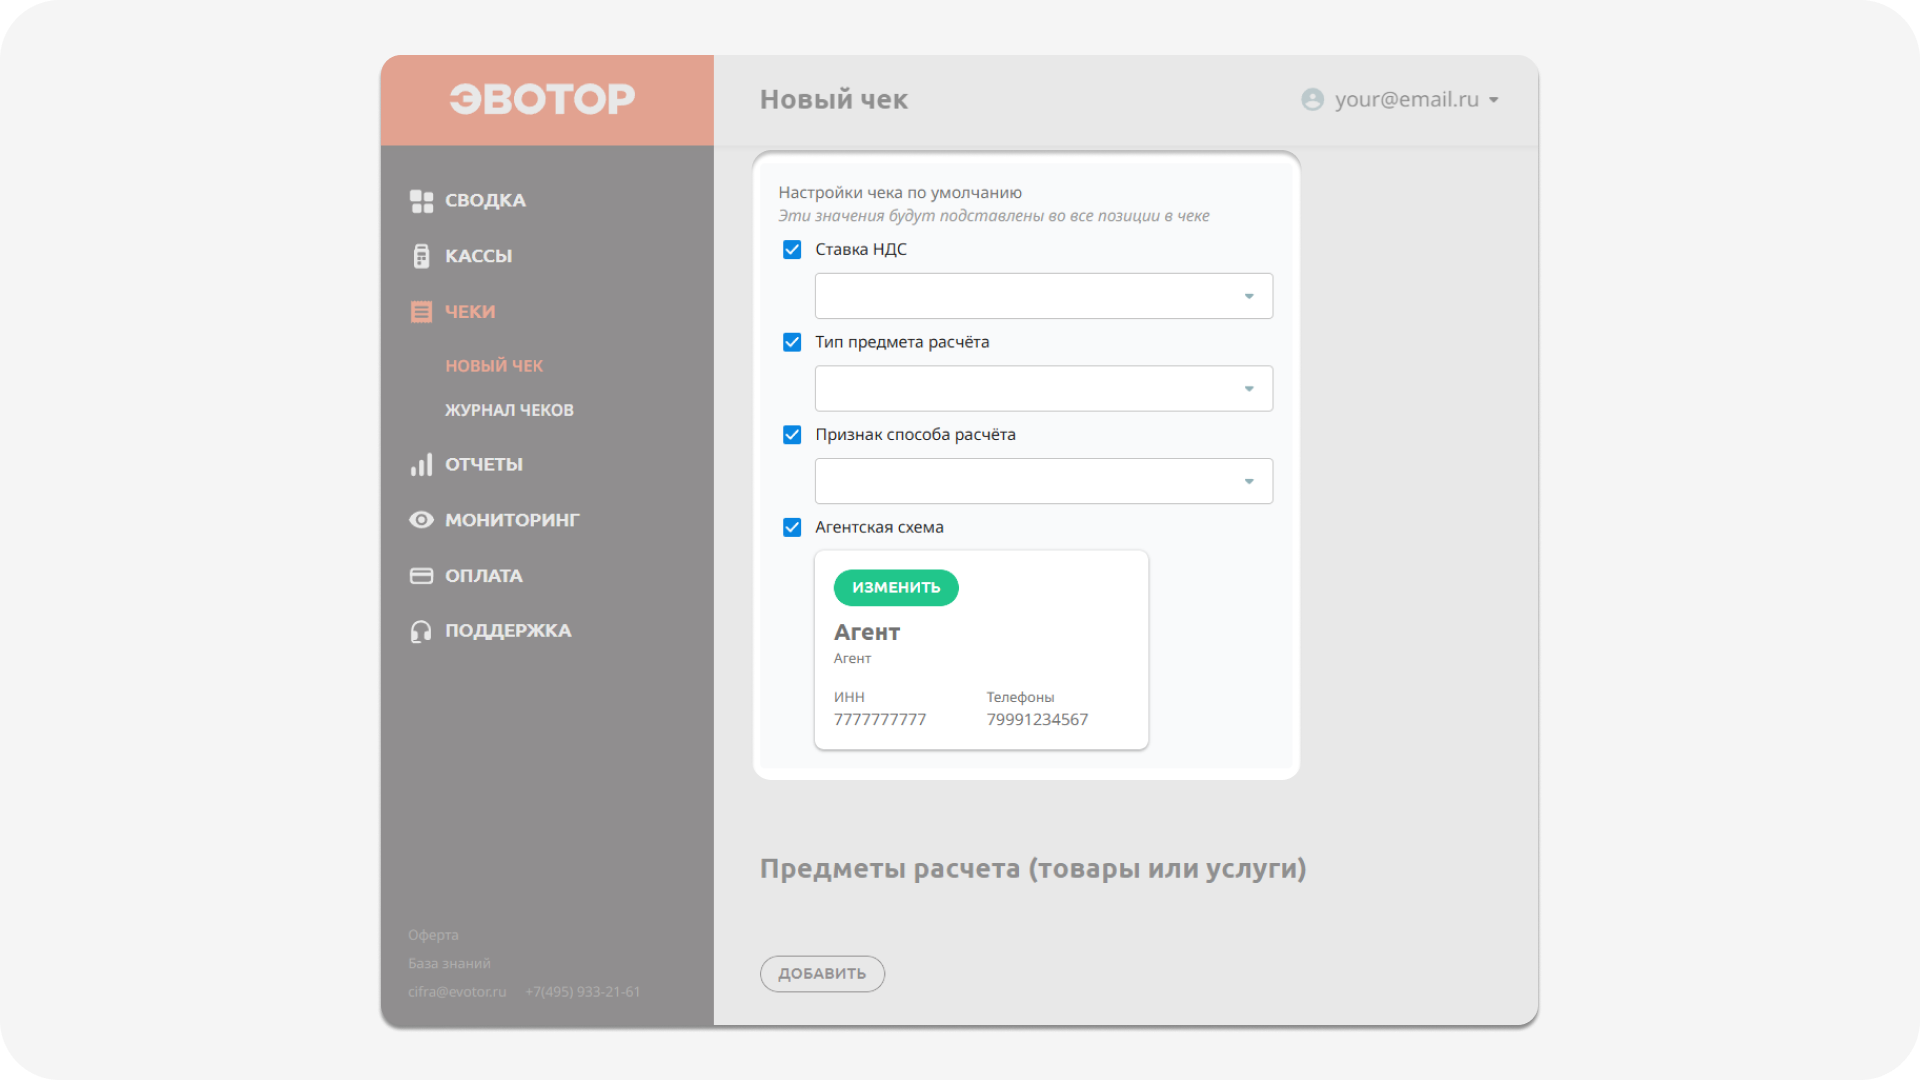
Task: Open the Новый чек submenu item
Action: [494, 366]
